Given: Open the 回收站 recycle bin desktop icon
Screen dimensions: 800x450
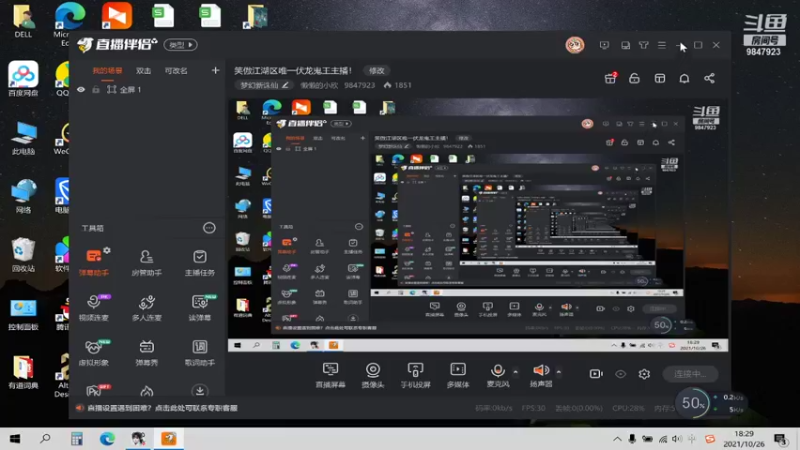Looking at the screenshot, I should click(23, 254).
